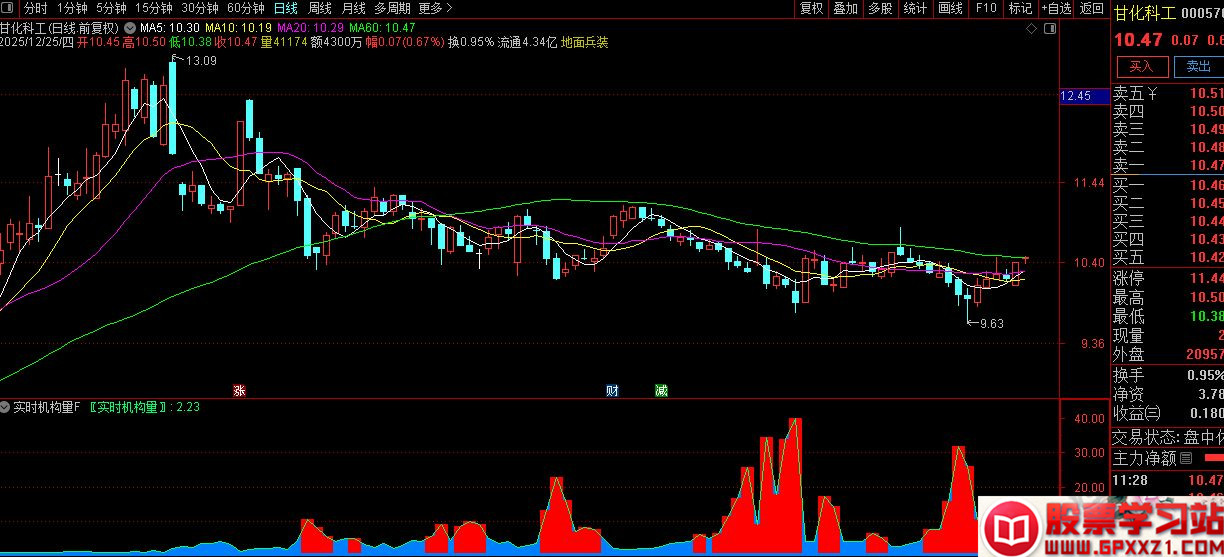Click the list icon beside 主力净额
The height and width of the screenshot is (557, 1224).
pos(1186,459)
